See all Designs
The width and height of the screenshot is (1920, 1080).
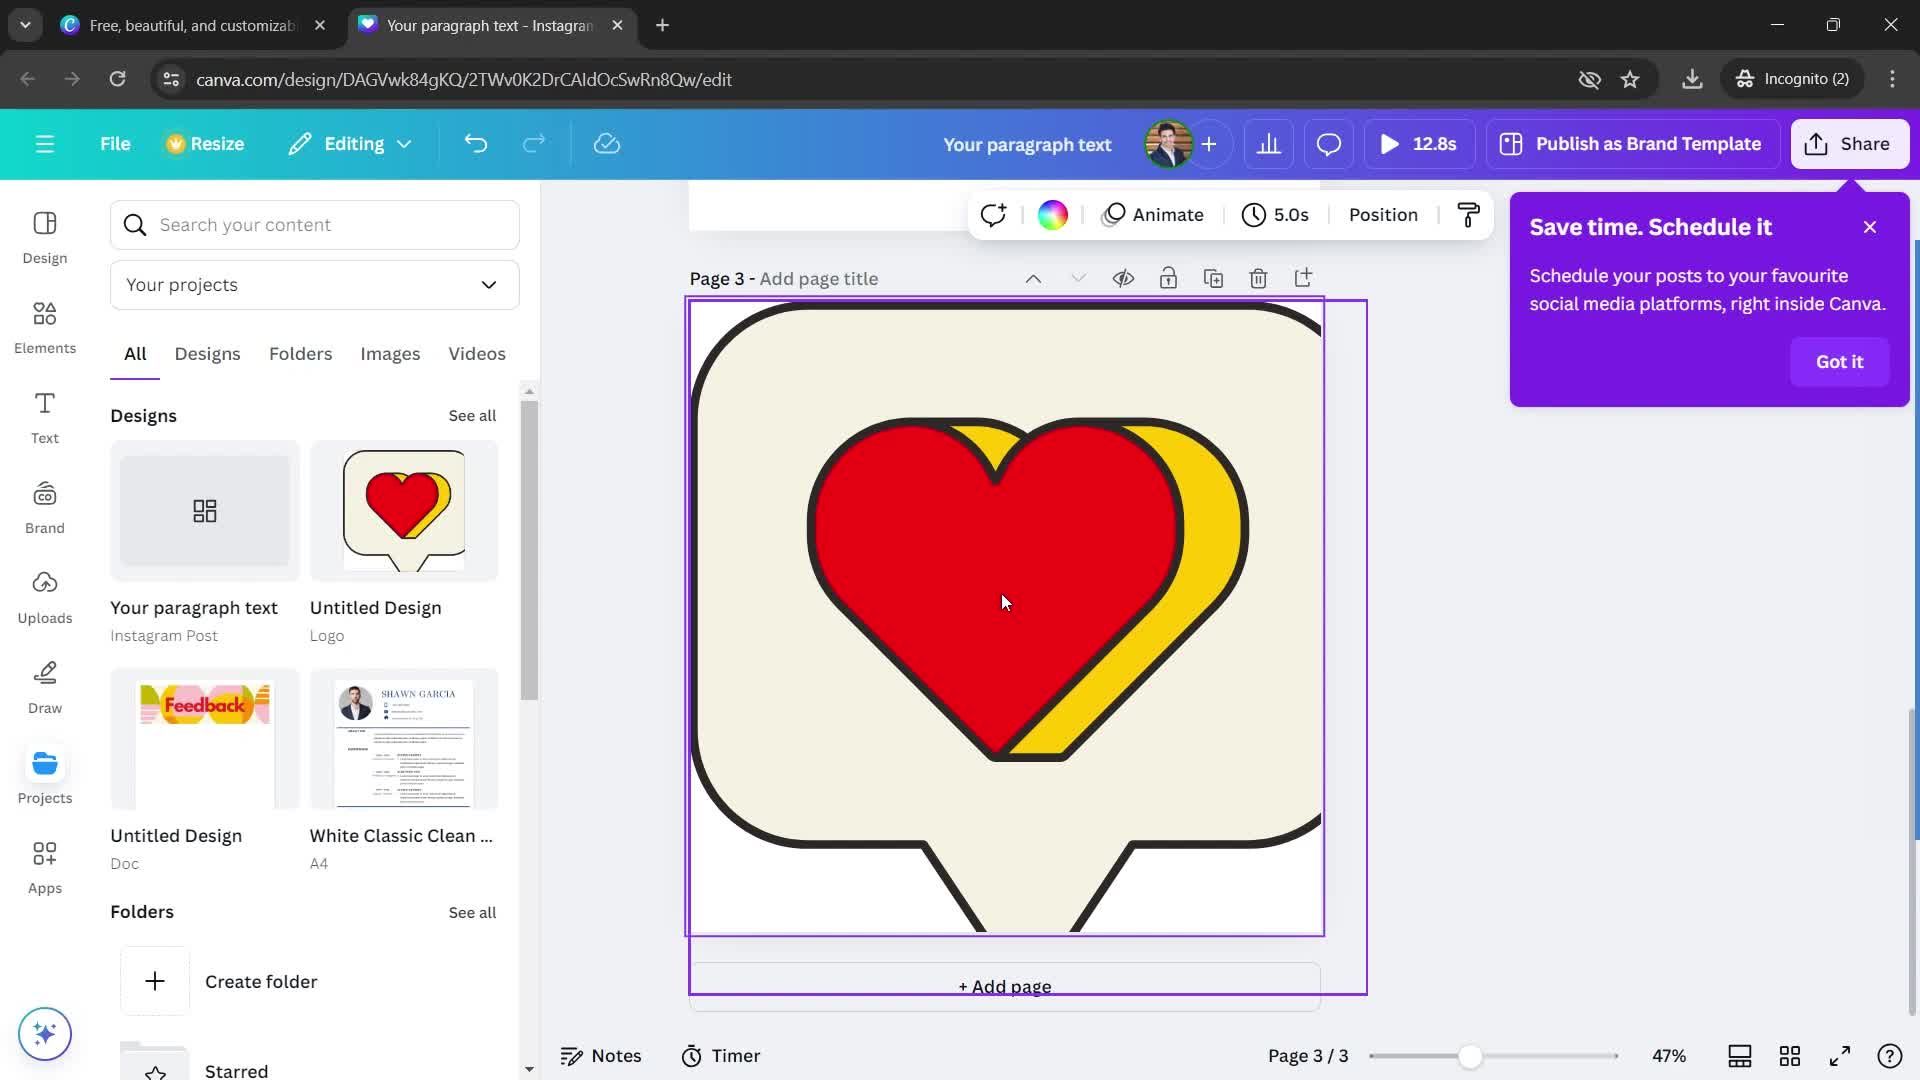click(472, 416)
